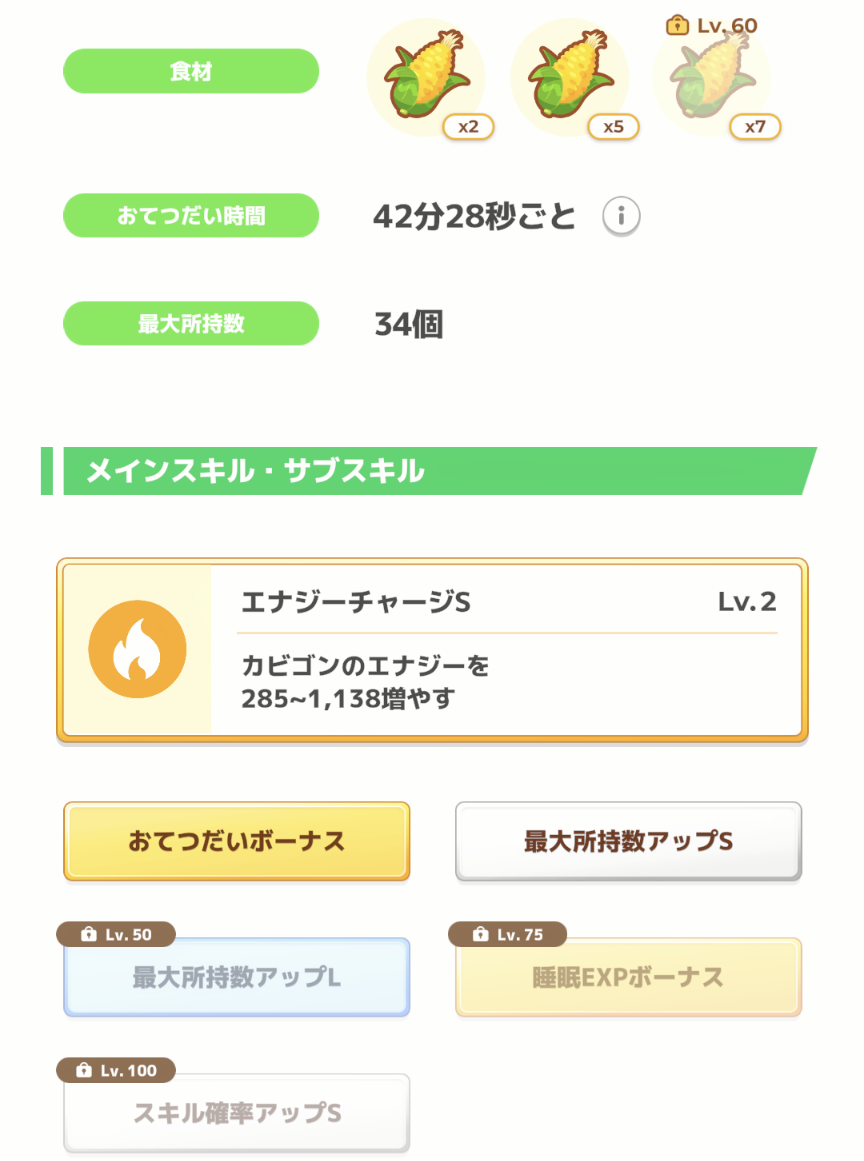The height and width of the screenshot is (1161, 864).
Task: Select the locked 最大所持数アップL skill
Action: pos(237,977)
